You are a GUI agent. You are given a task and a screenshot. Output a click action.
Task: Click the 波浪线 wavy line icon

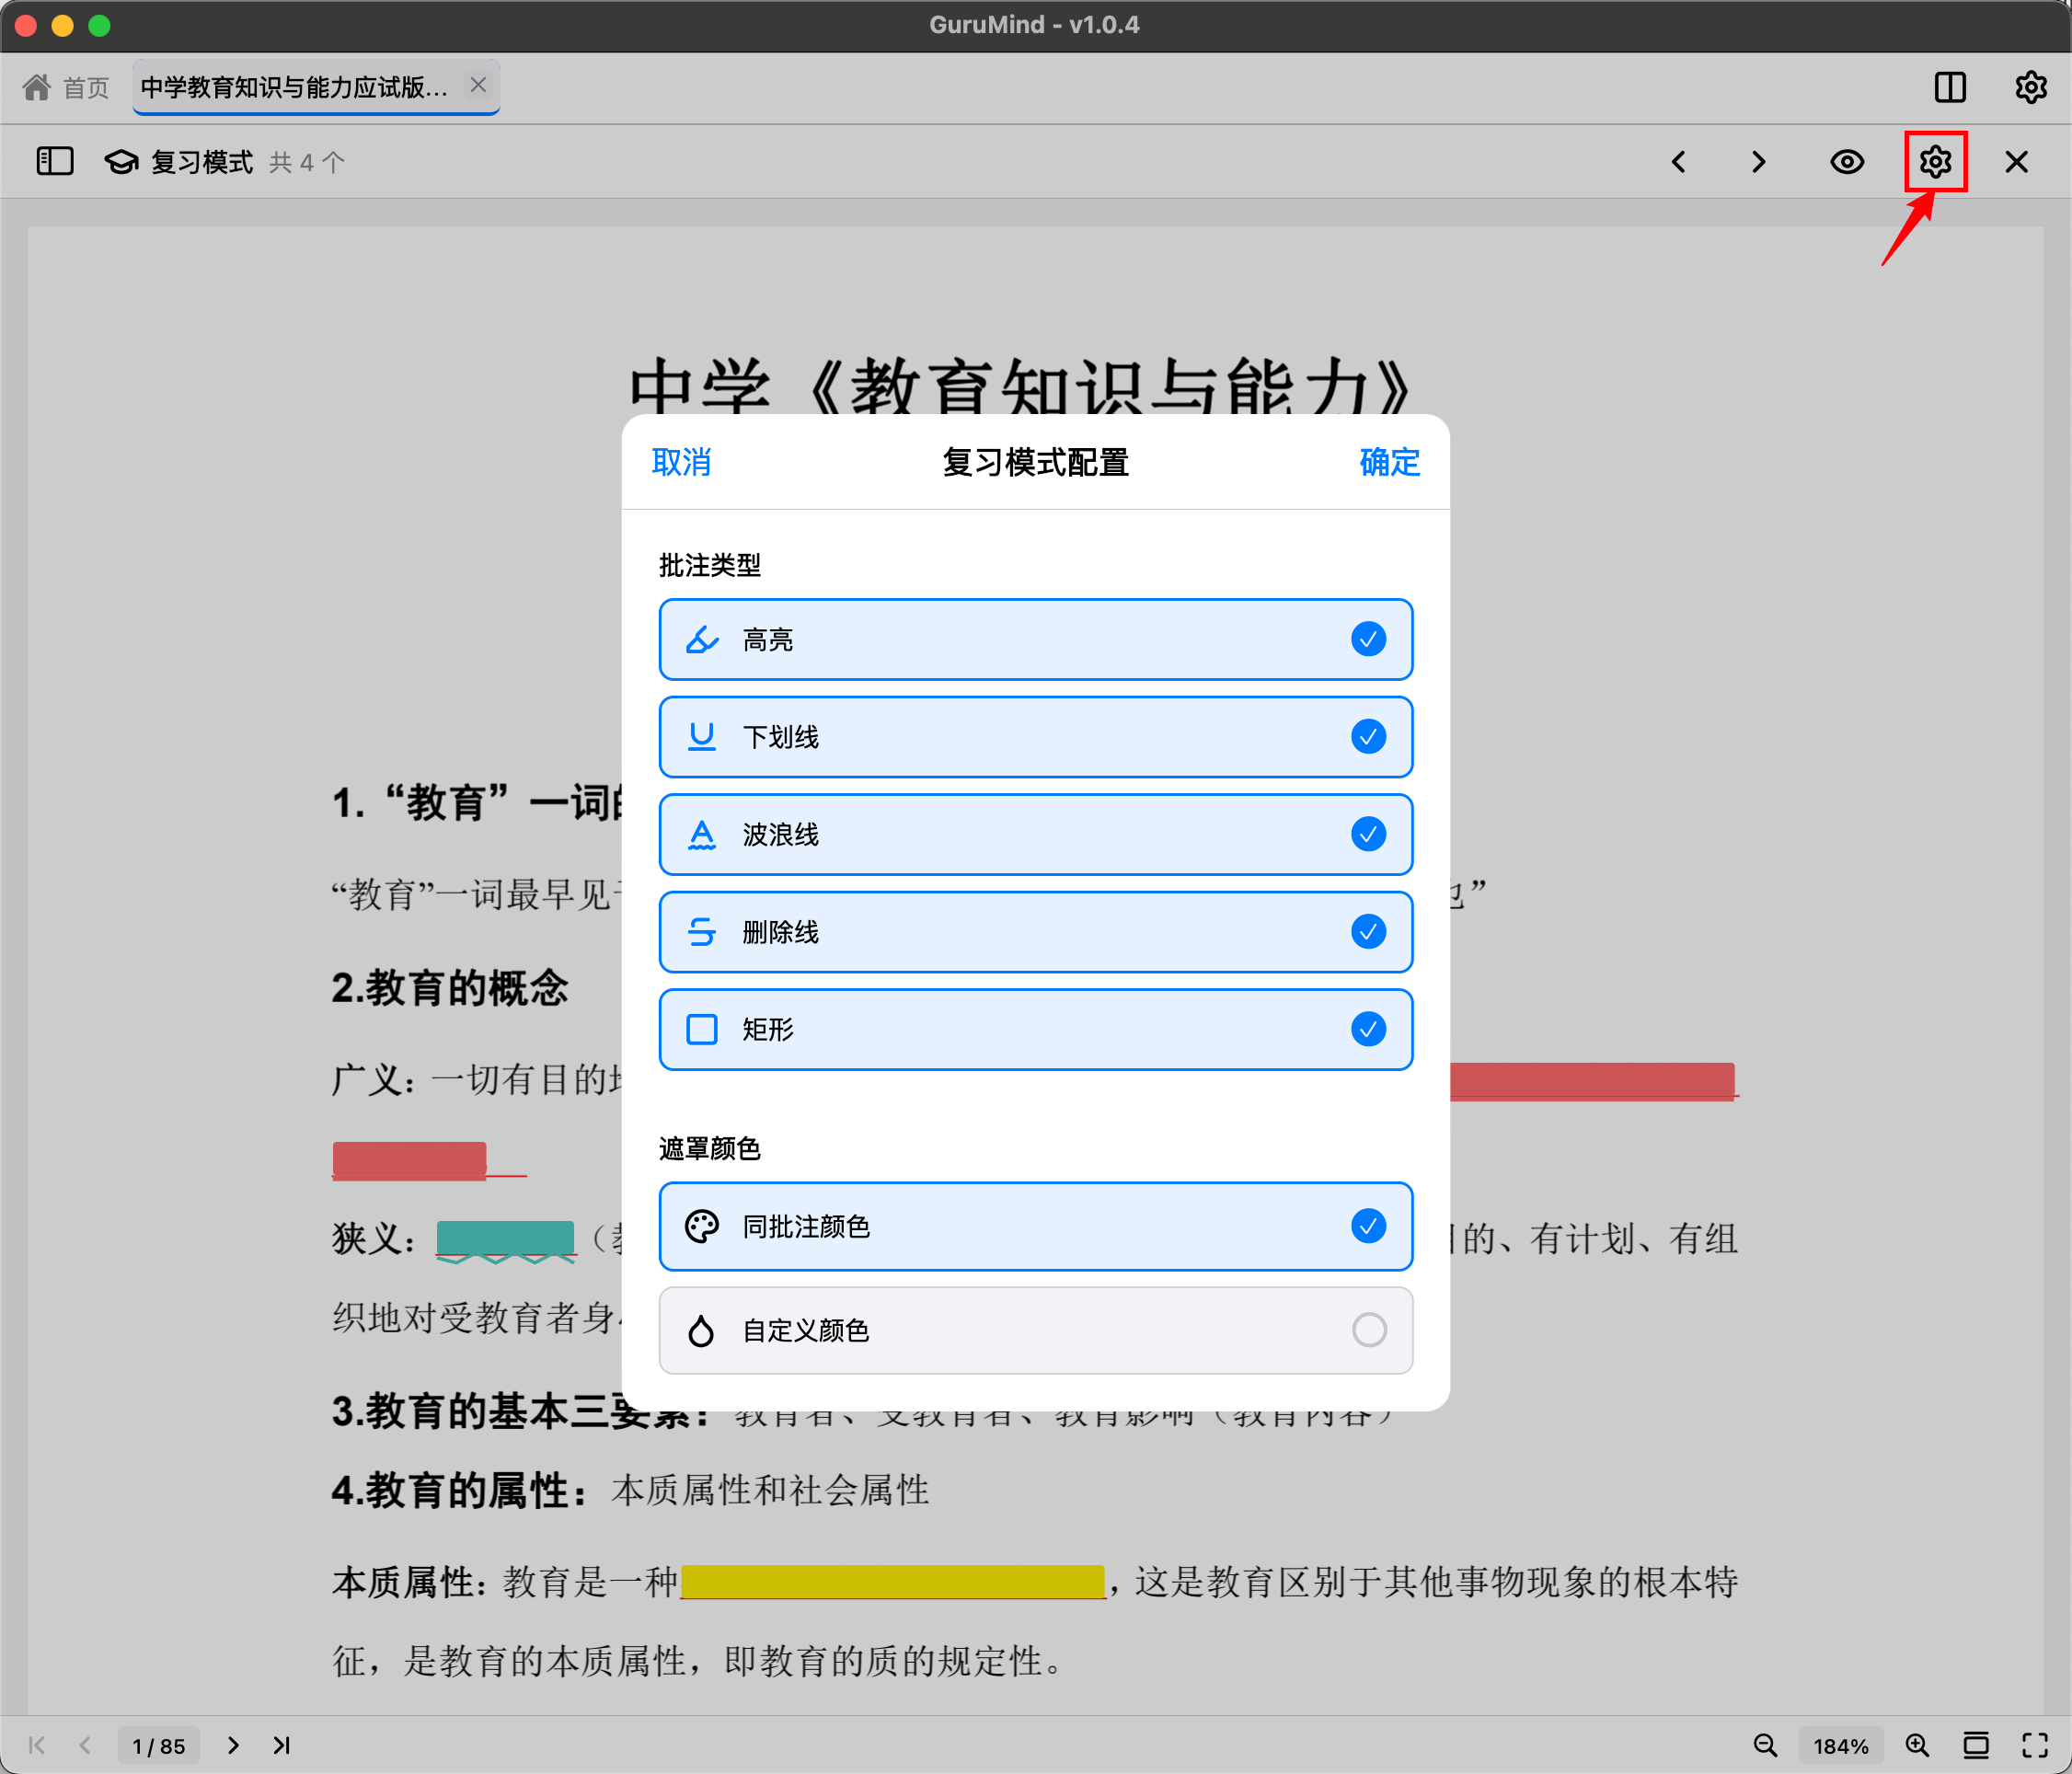[702, 834]
